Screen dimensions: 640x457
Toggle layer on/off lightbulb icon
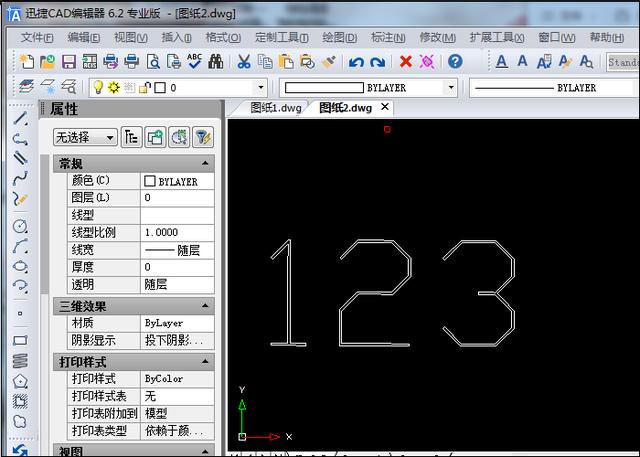(98, 87)
